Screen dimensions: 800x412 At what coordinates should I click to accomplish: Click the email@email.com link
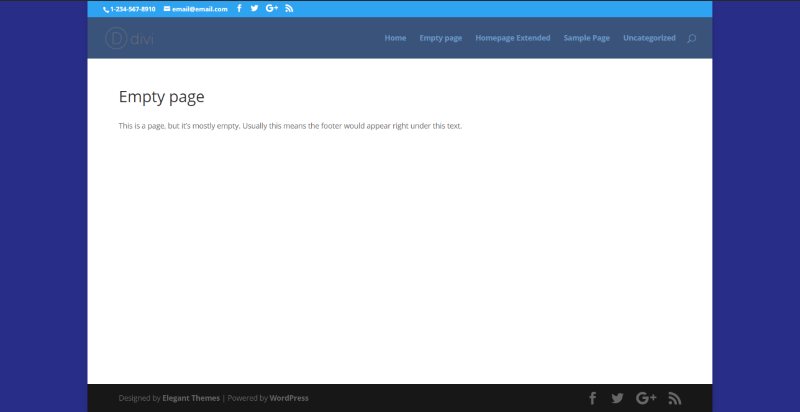(199, 9)
